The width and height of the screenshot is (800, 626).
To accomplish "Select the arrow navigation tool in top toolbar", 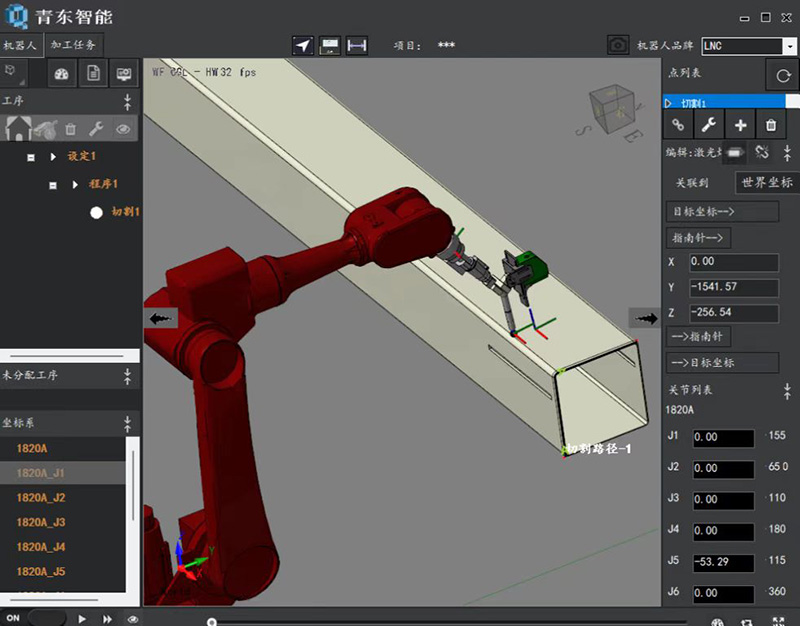I will tap(303, 46).
